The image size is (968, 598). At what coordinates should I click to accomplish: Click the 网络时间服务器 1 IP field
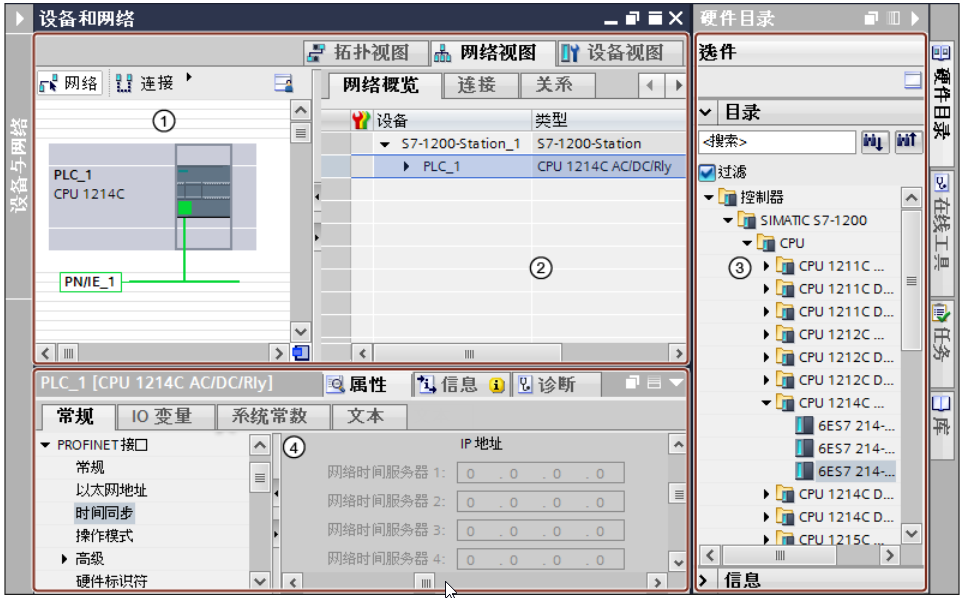coord(540,473)
